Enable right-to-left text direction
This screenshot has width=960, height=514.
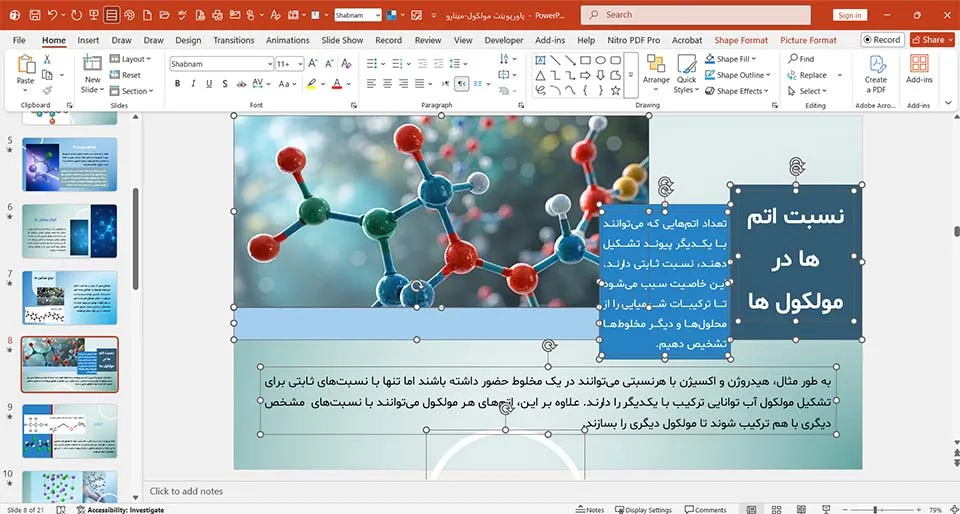[462, 83]
